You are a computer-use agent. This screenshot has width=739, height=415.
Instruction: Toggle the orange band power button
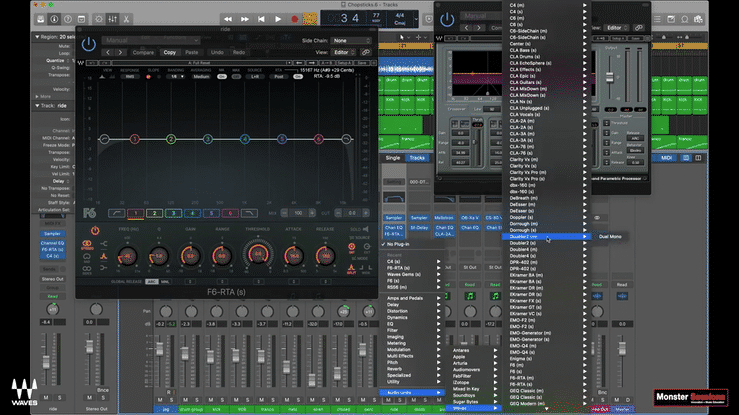95,231
